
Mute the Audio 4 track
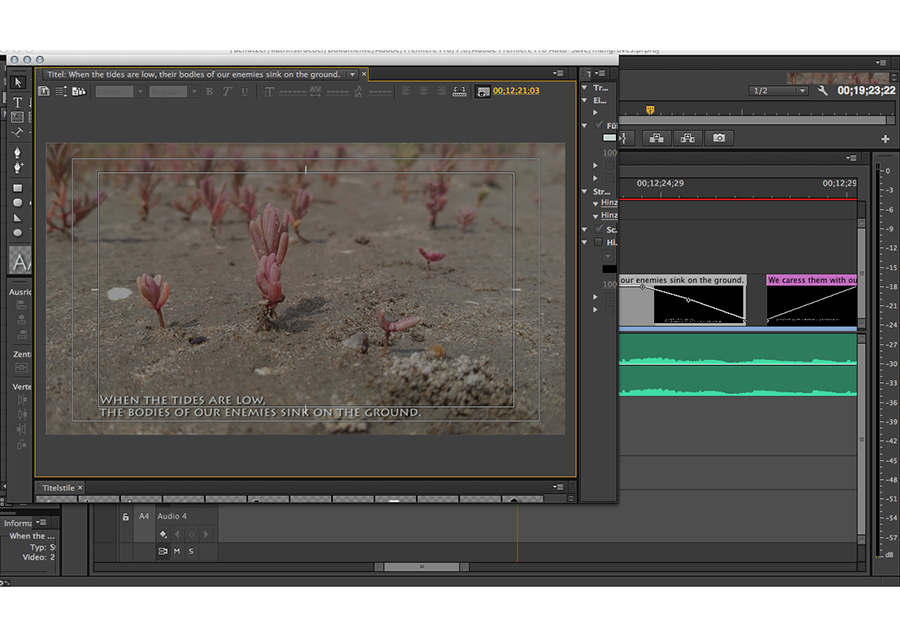177,551
